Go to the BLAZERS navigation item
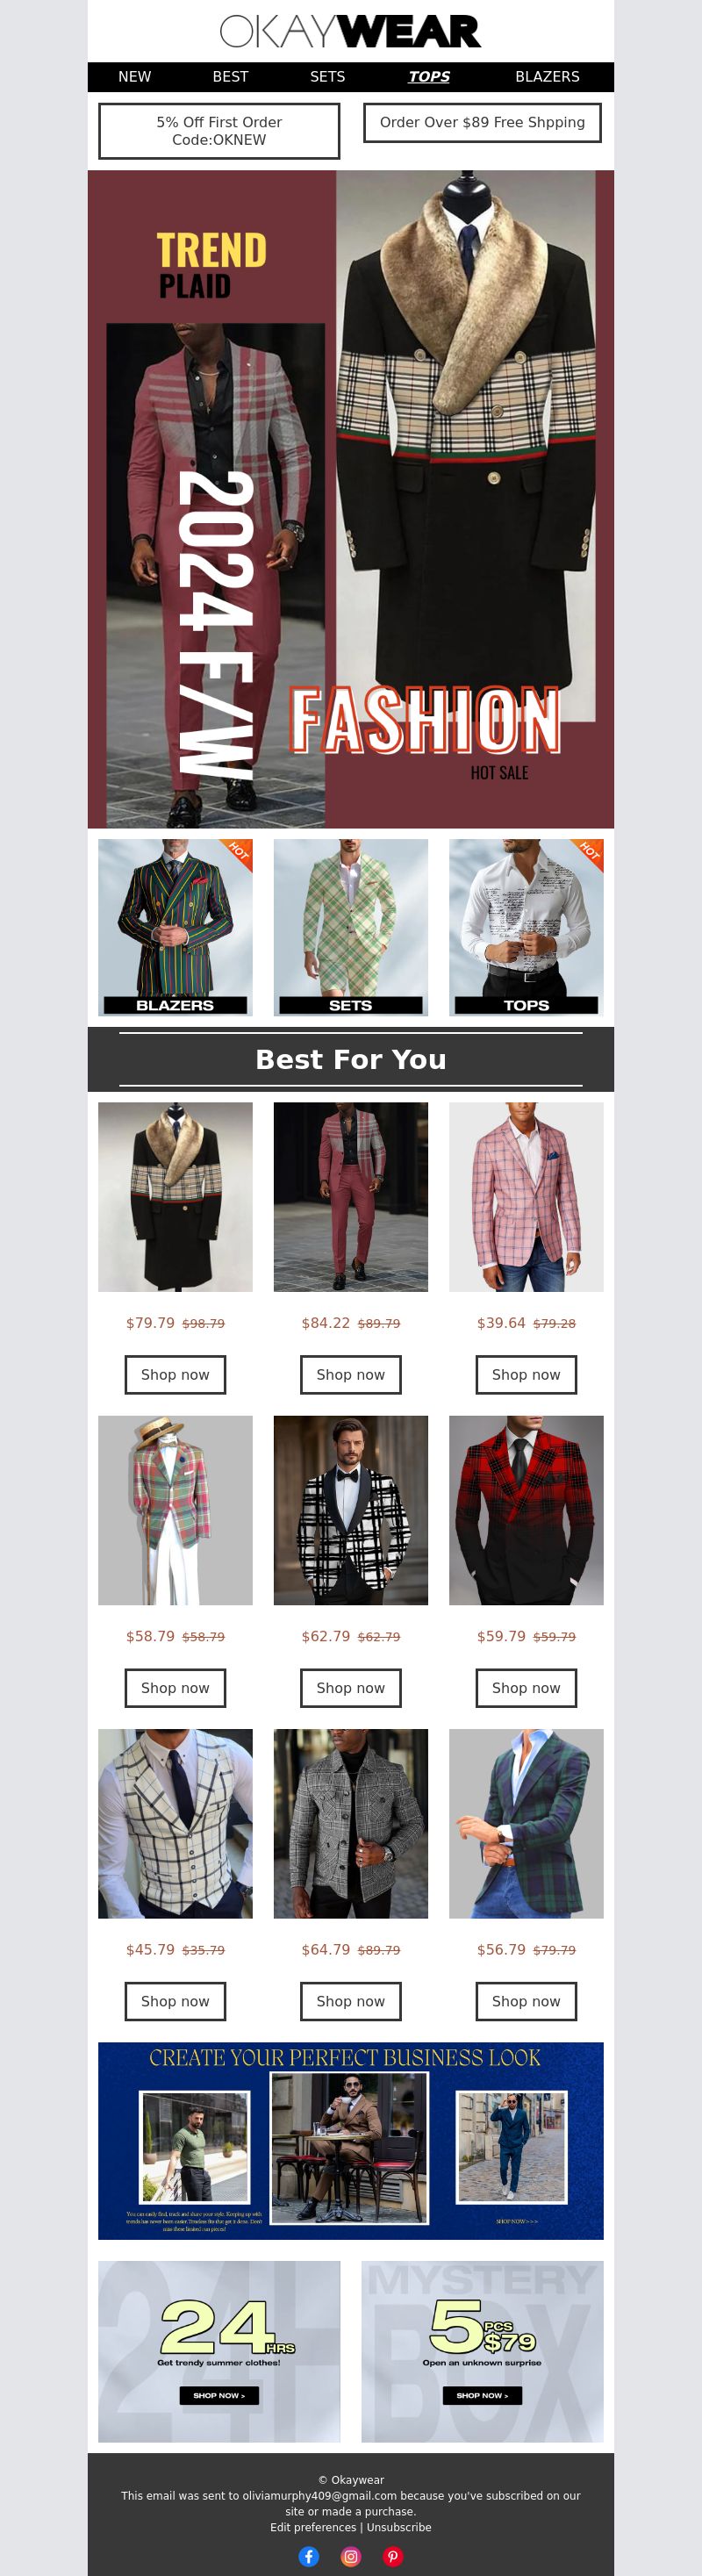The width and height of the screenshot is (702, 2576). [x=547, y=77]
